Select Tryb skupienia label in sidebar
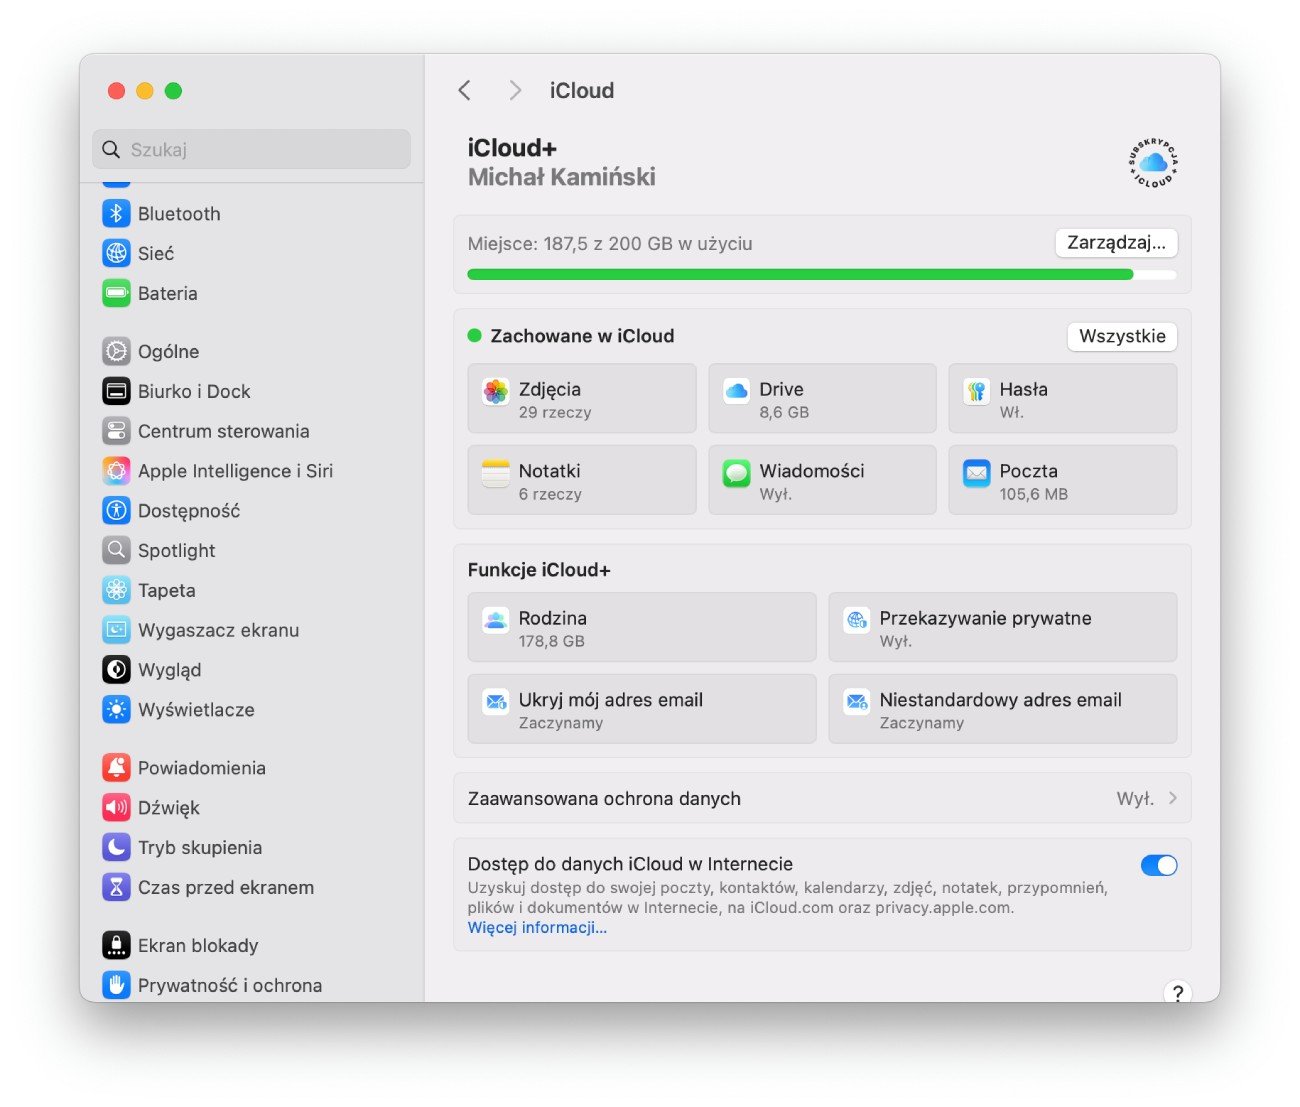The width and height of the screenshot is (1300, 1107). point(200,847)
